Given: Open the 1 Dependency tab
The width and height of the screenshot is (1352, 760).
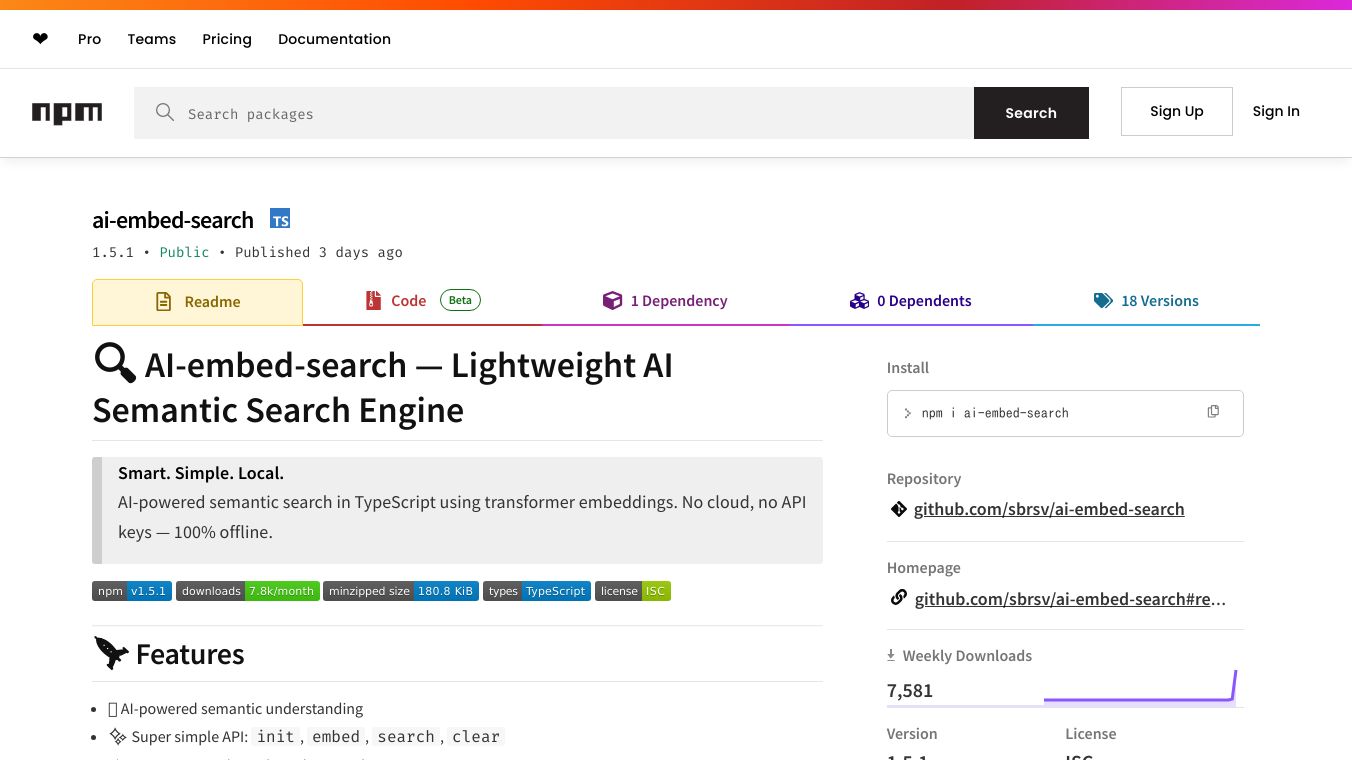Looking at the screenshot, I should pyautogui.click(x=665, y=301).
